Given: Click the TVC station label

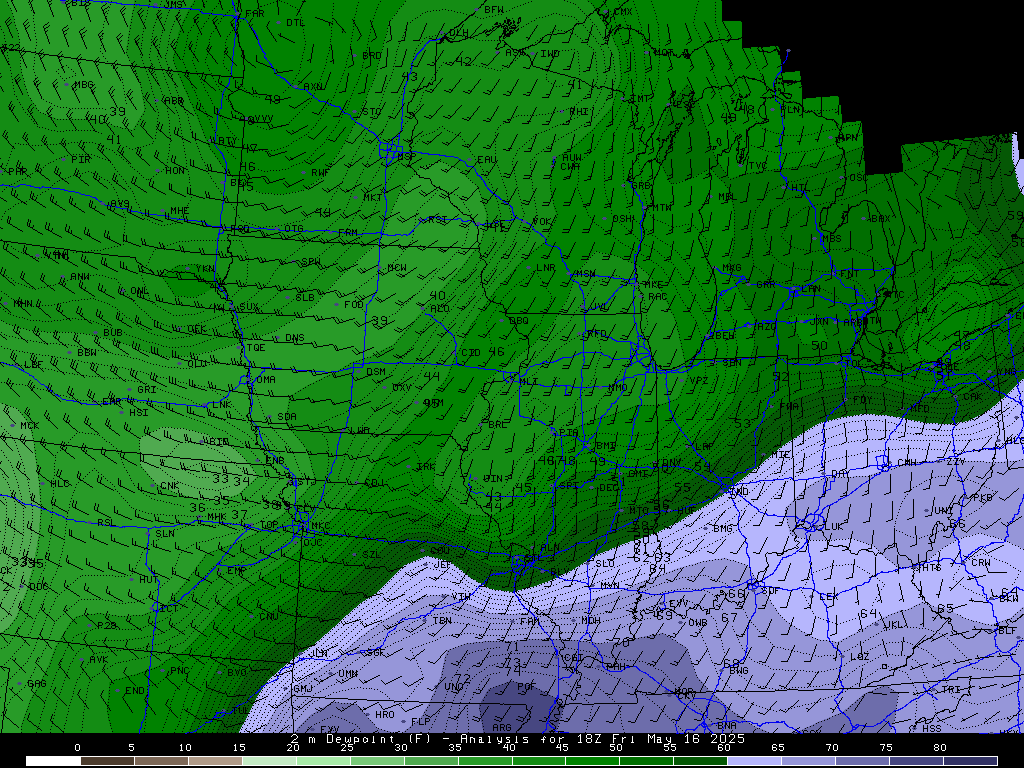Looking at the screenshot, I should (x=758, y=166).
